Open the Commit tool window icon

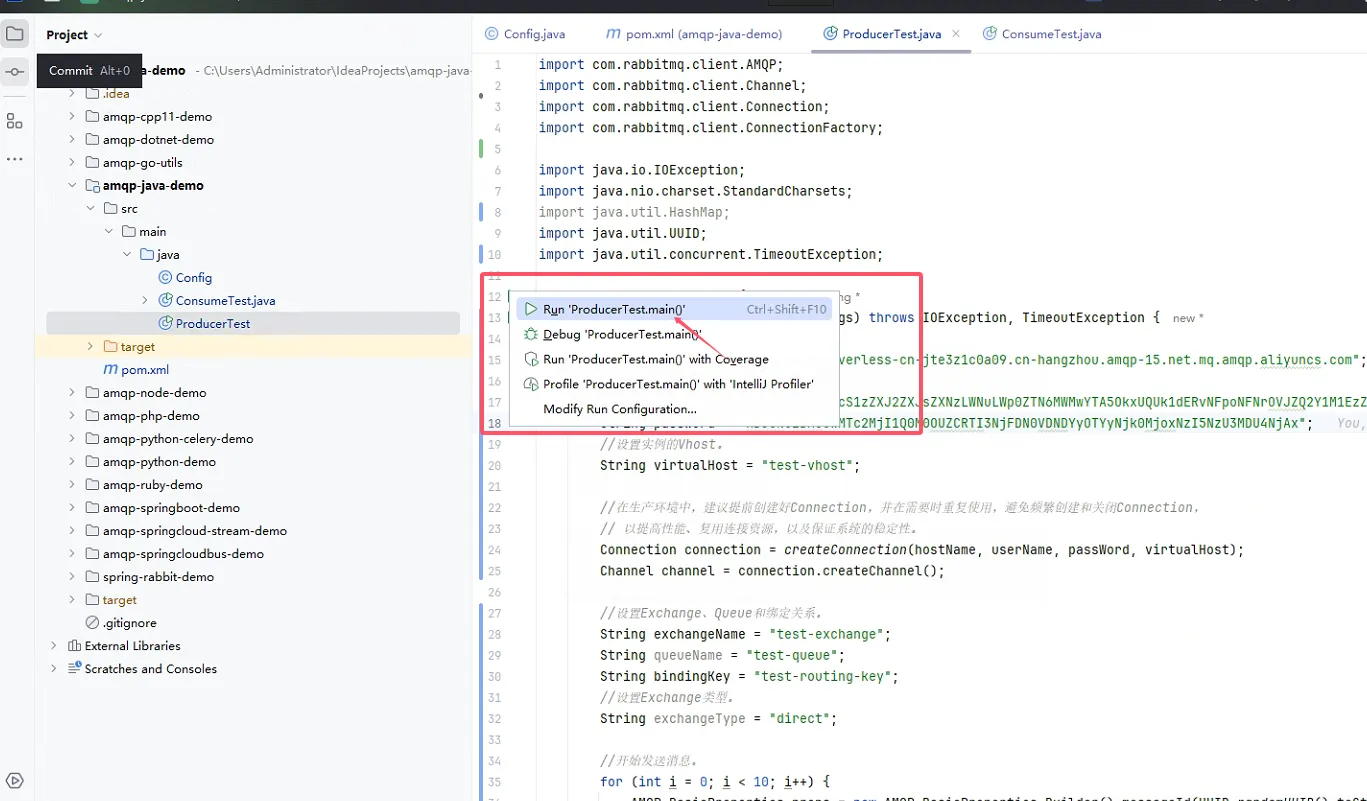click(15, 72)
